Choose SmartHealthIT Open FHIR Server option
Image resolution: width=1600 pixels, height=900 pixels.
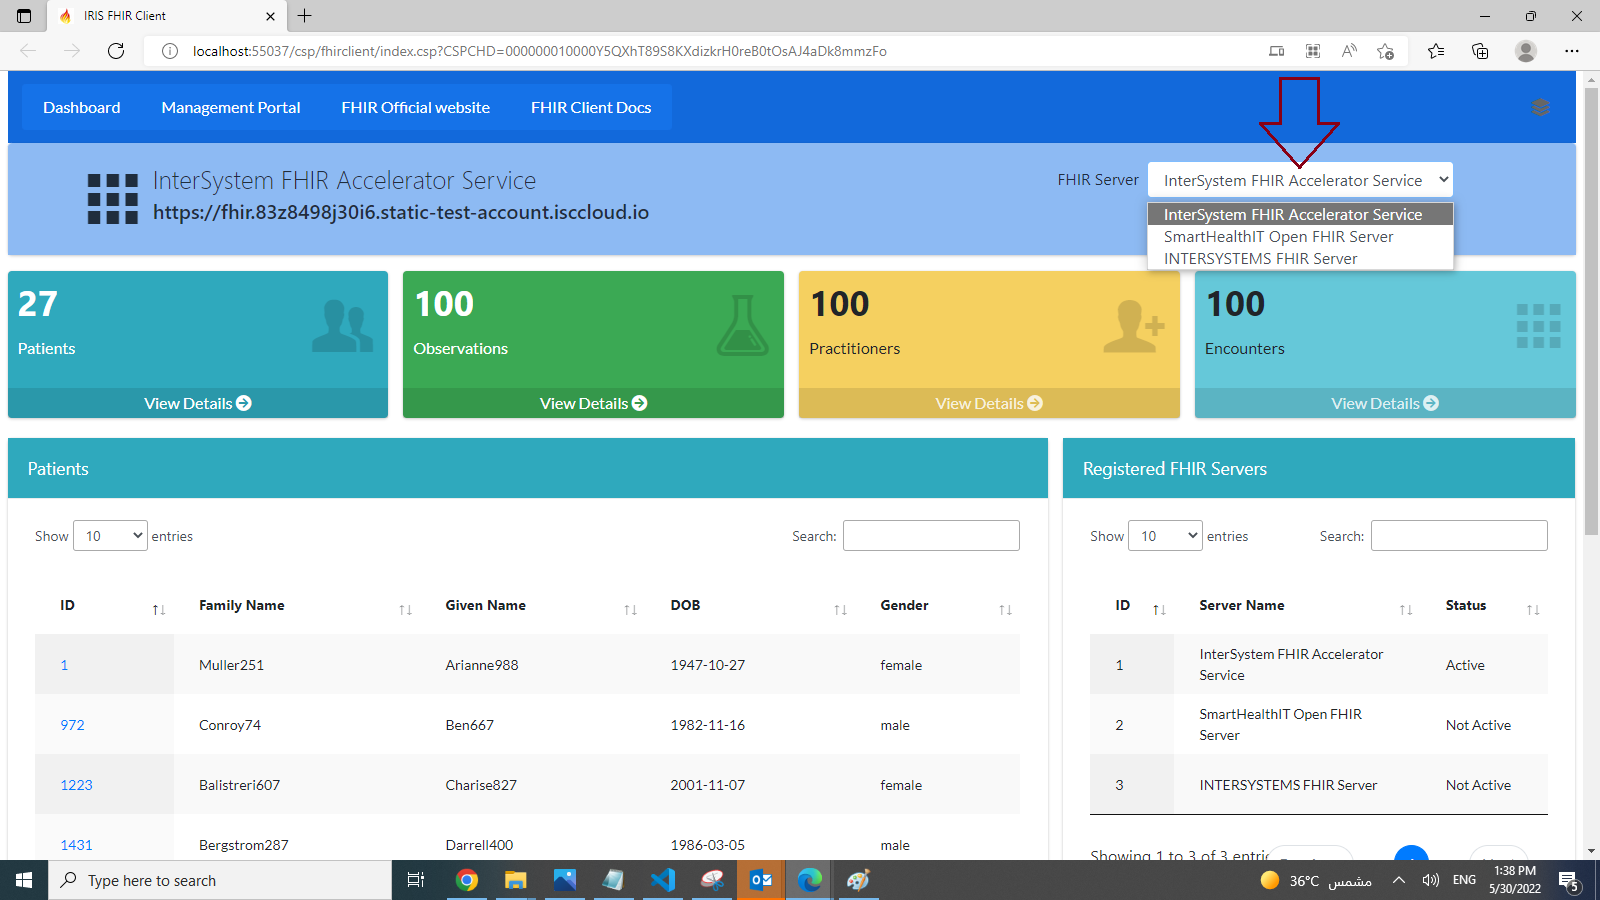[1300, 236]
